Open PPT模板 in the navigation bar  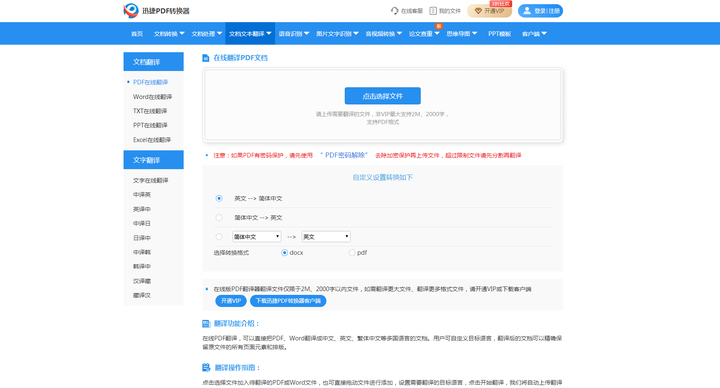[500, 34]
